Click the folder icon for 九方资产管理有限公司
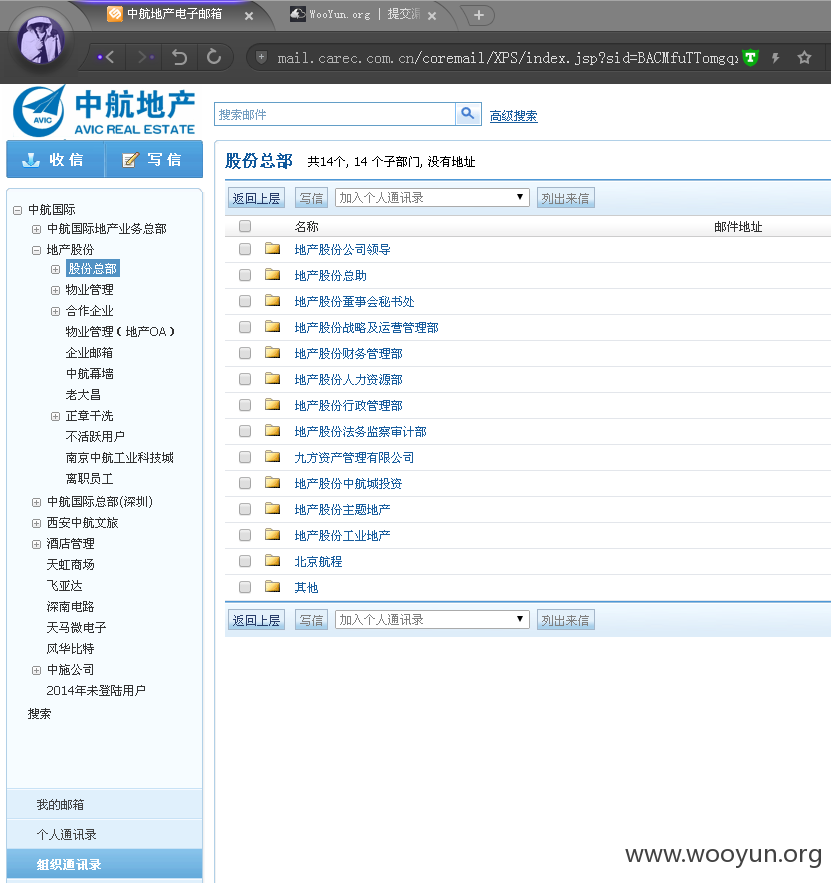Image resolution: width=831 pixels, height=883 pixels. (272, 456)
